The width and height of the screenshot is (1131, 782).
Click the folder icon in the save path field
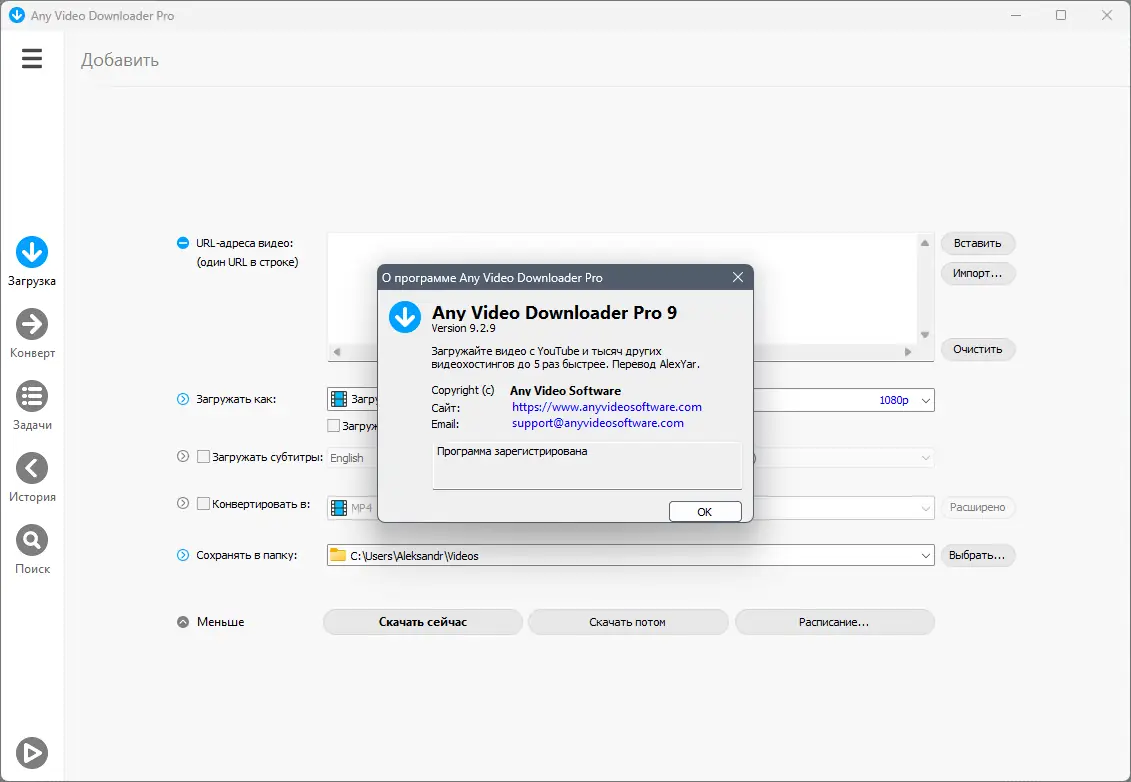[x=338, y=555]
